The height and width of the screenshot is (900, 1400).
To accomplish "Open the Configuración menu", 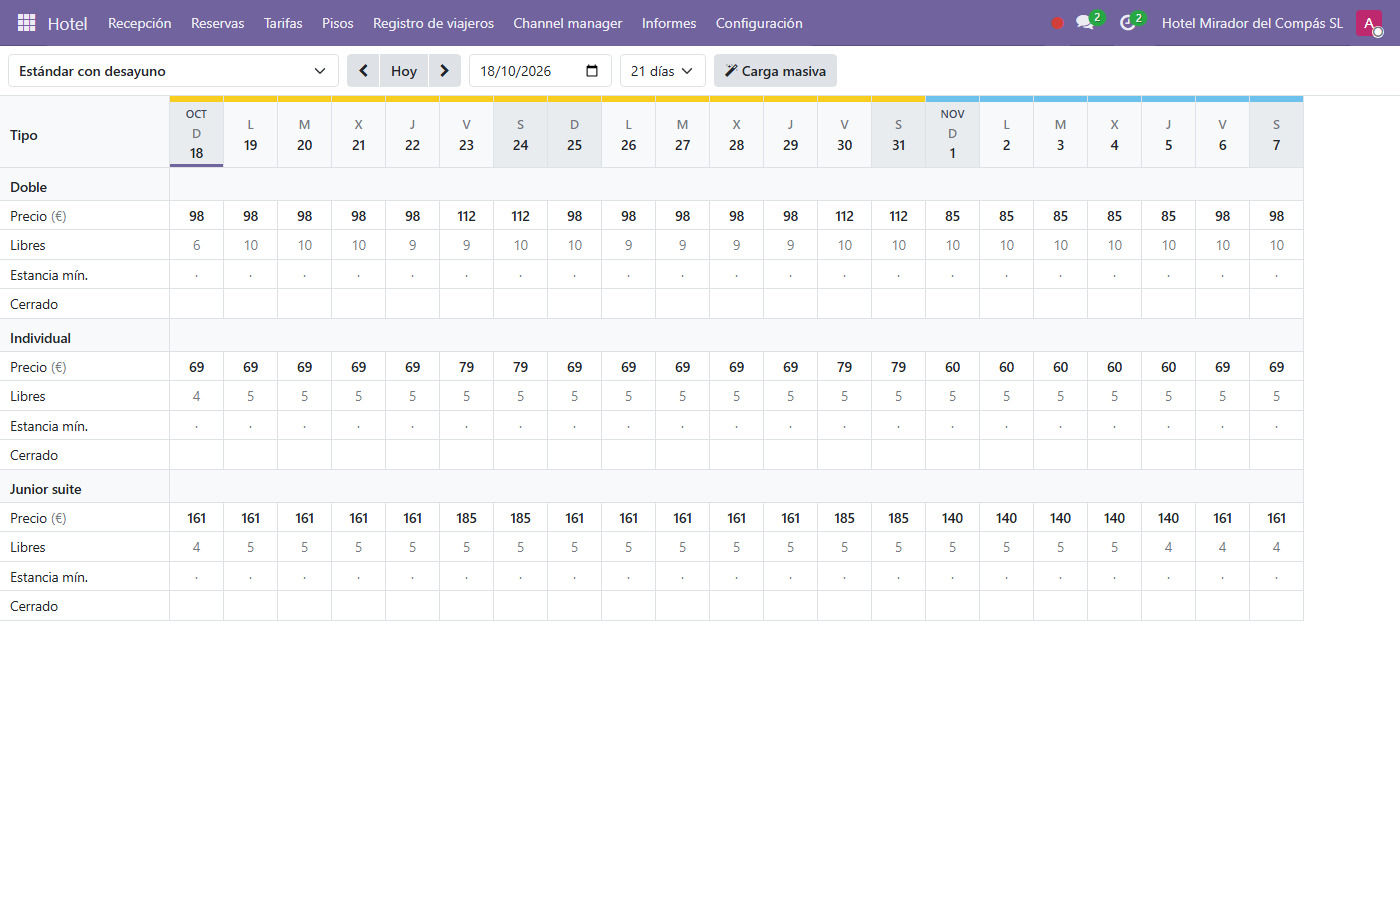I will (x=759, y=23).
